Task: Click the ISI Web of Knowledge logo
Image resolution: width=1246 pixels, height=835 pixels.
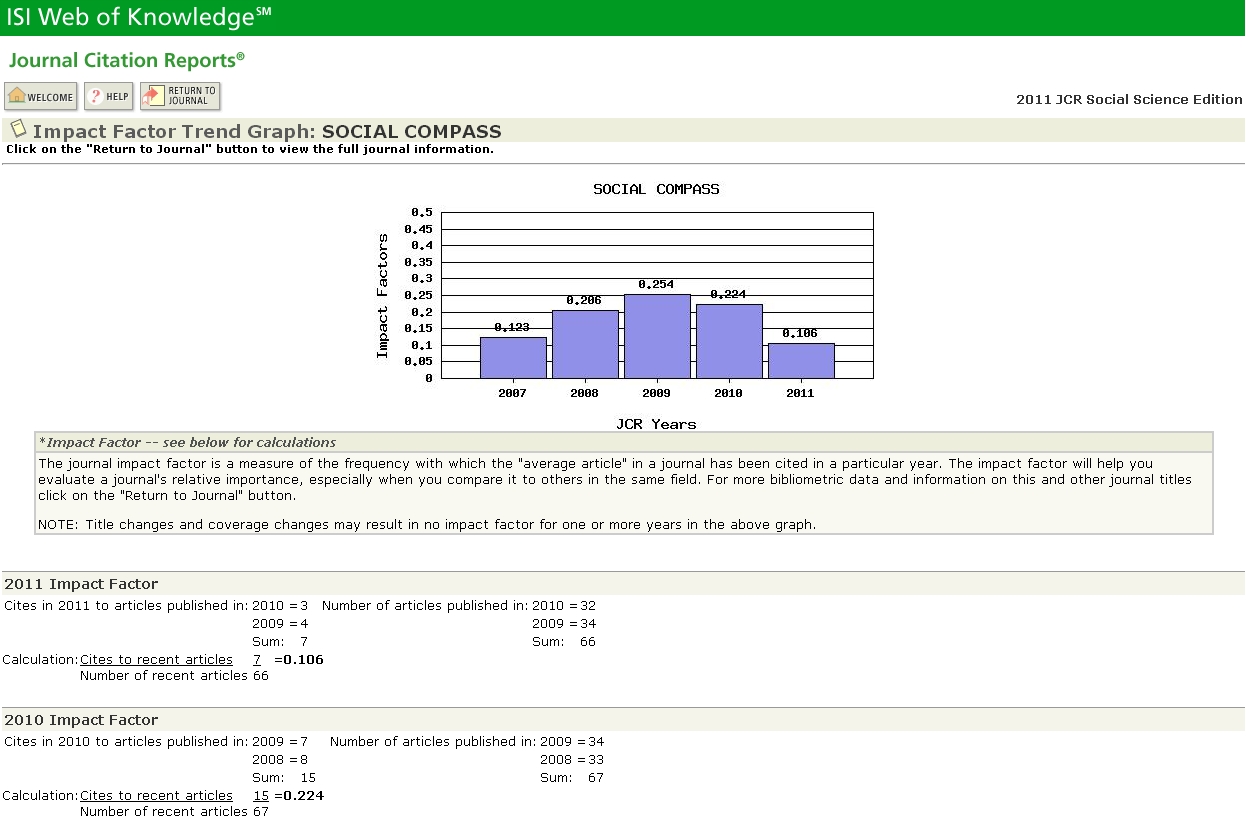Action: point(137,16)
